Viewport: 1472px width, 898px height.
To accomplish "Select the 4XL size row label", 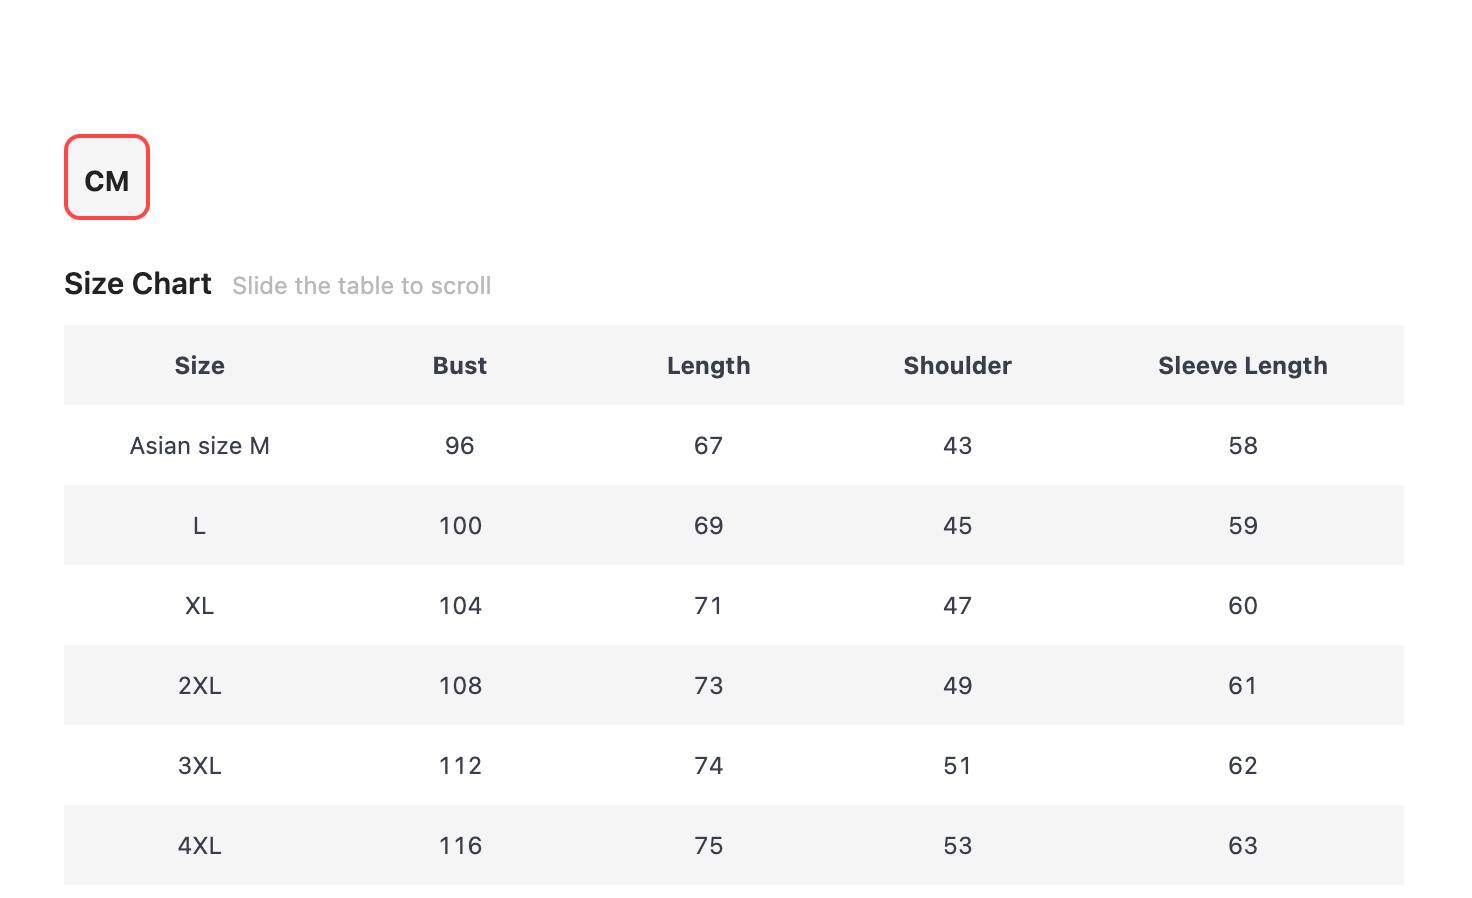I will point(199,846).
